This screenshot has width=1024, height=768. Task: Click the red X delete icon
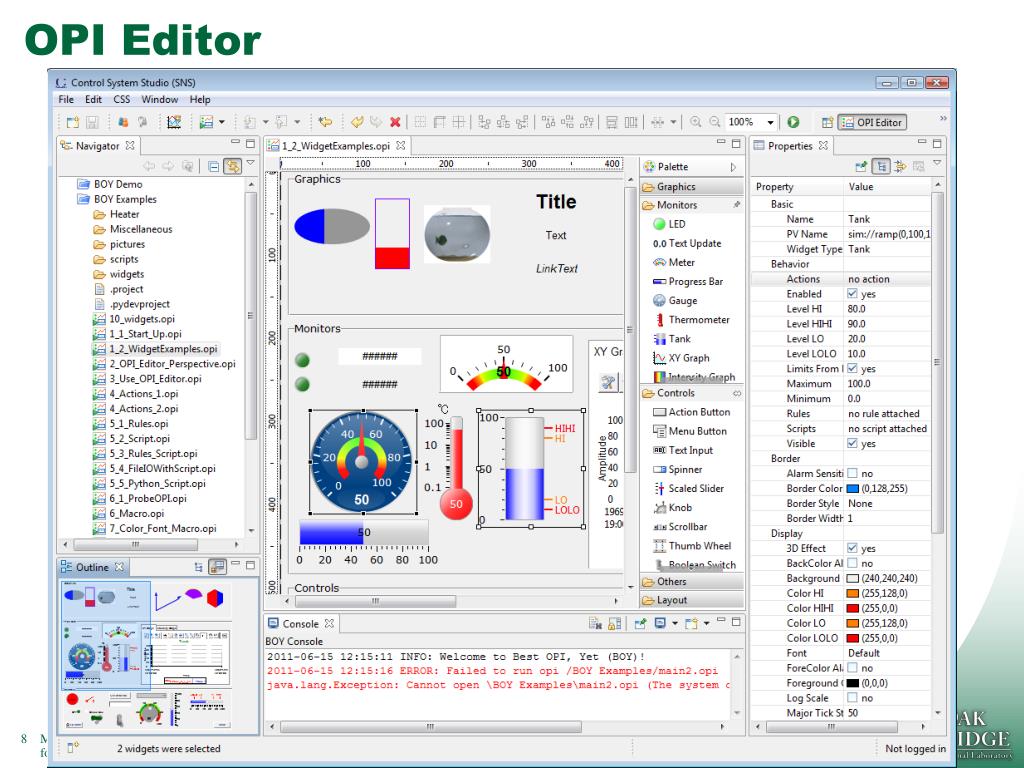[x=395, y=122]
